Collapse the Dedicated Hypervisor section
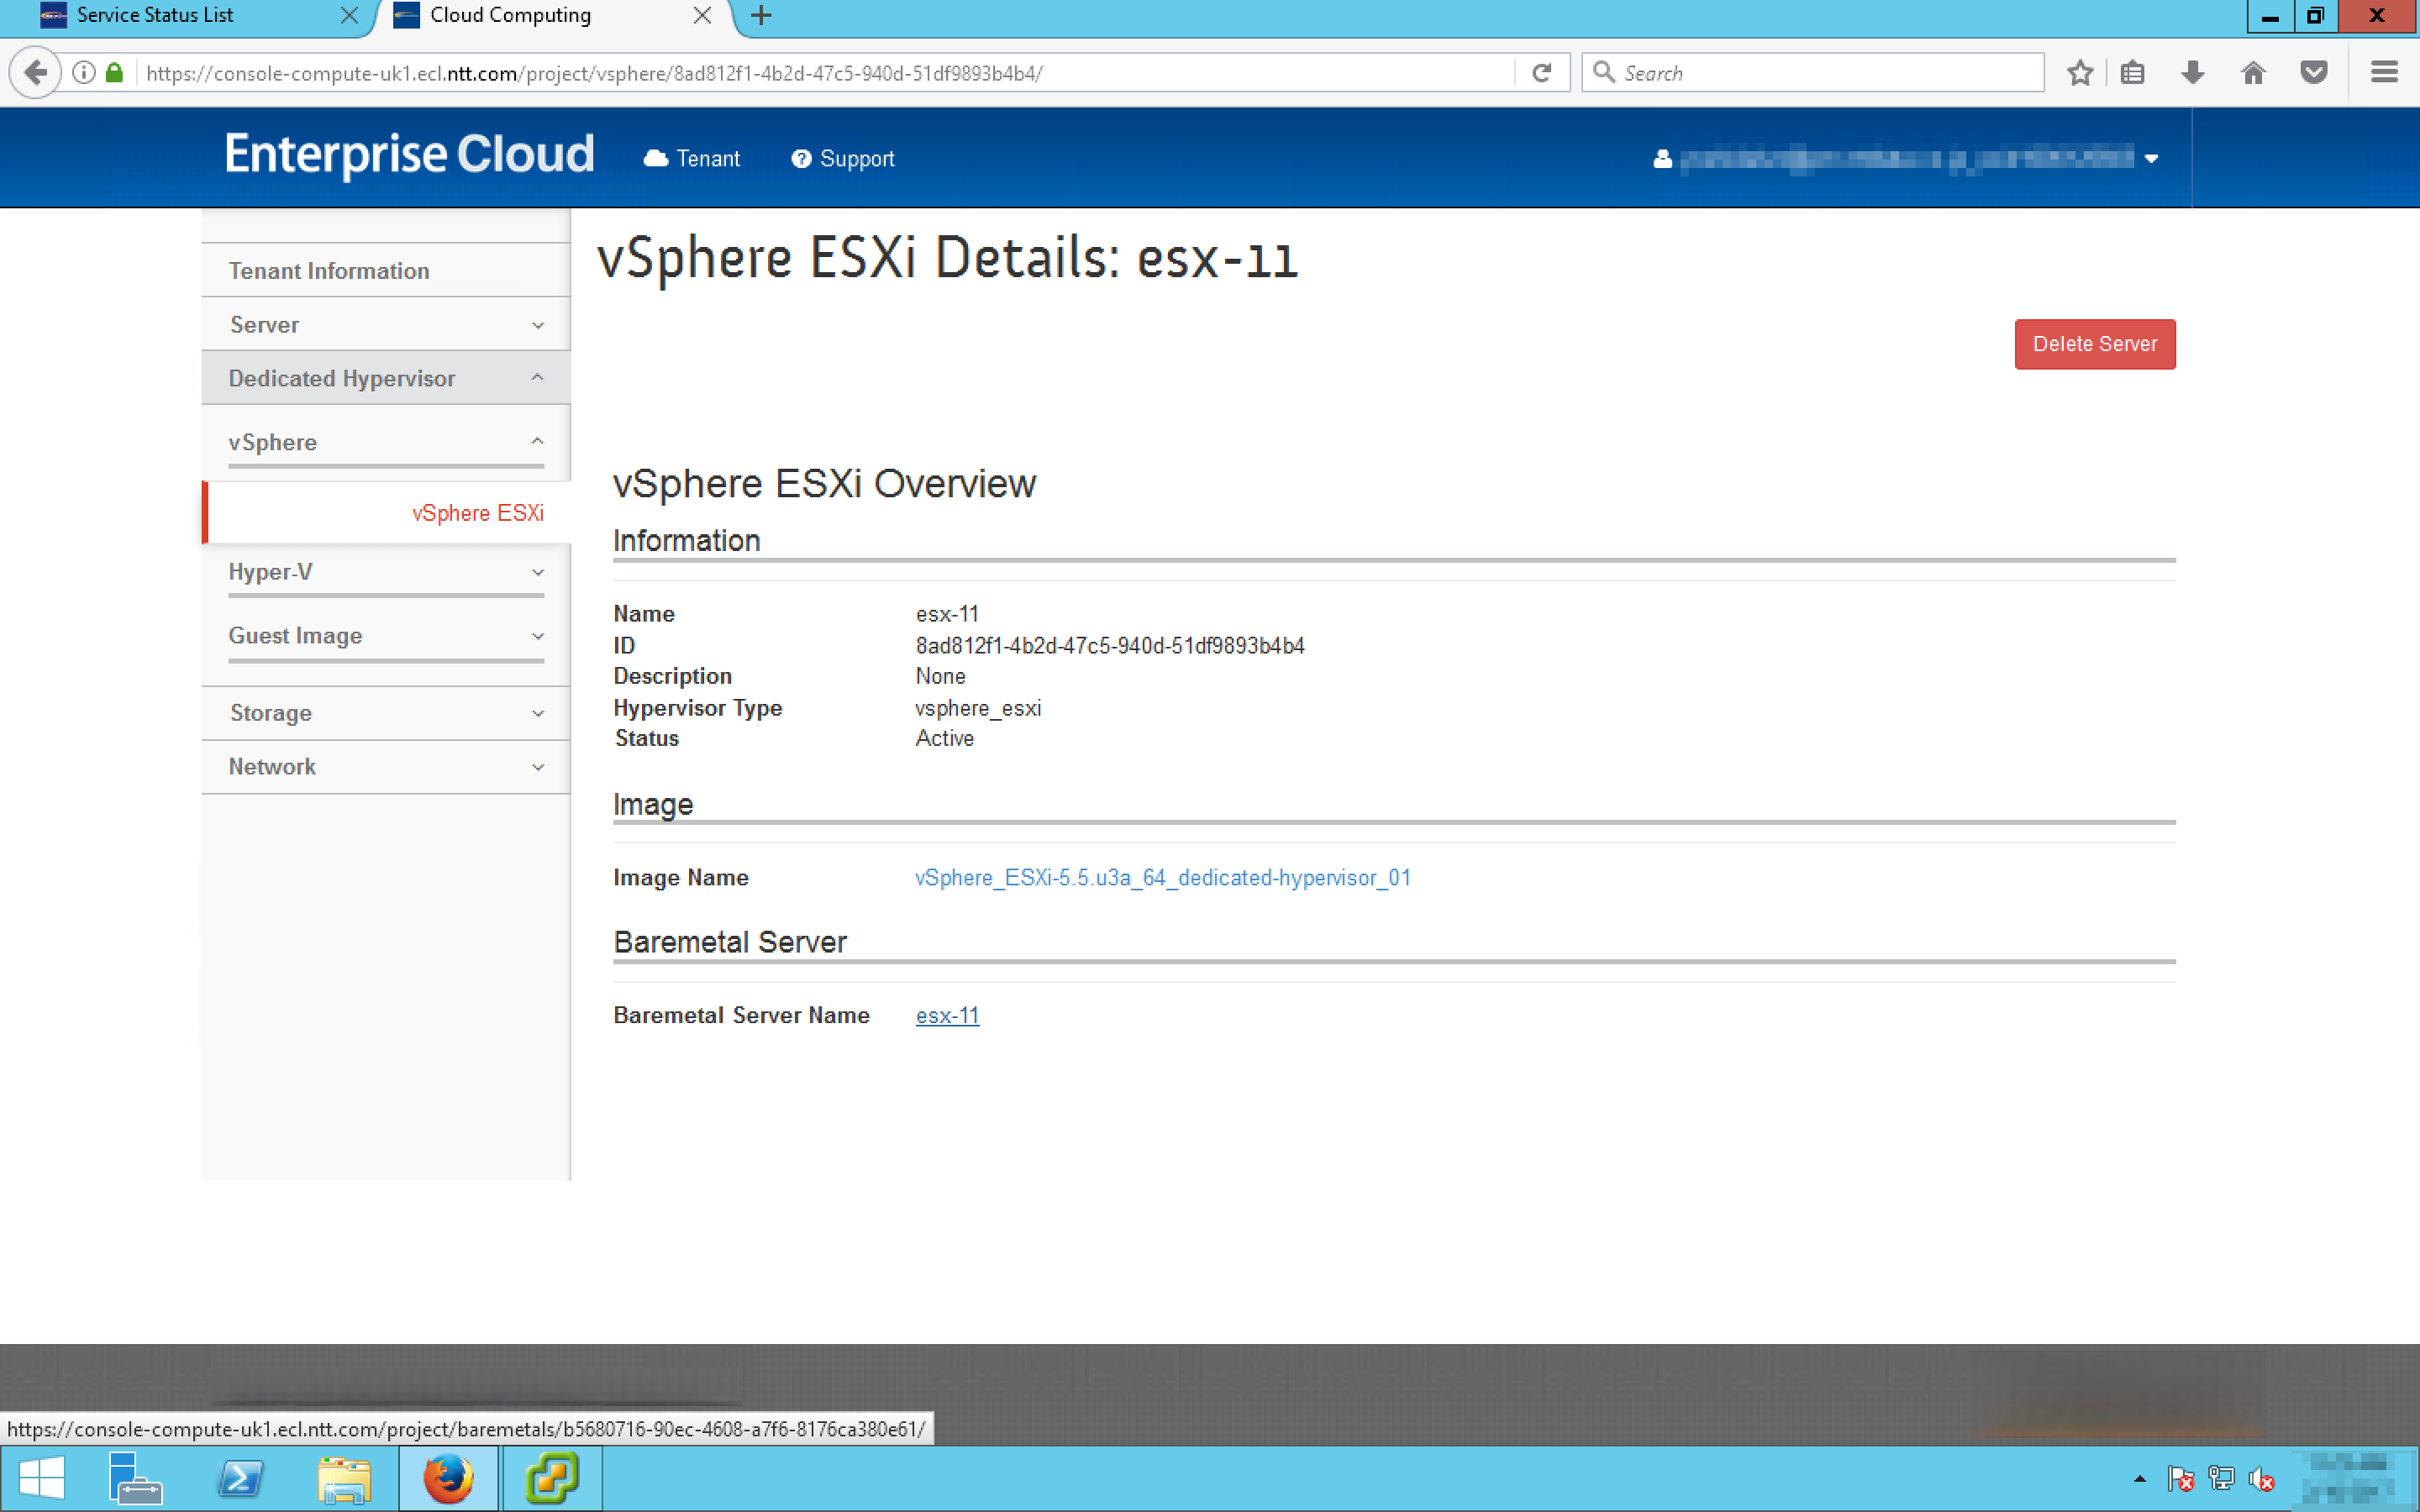 385,378
